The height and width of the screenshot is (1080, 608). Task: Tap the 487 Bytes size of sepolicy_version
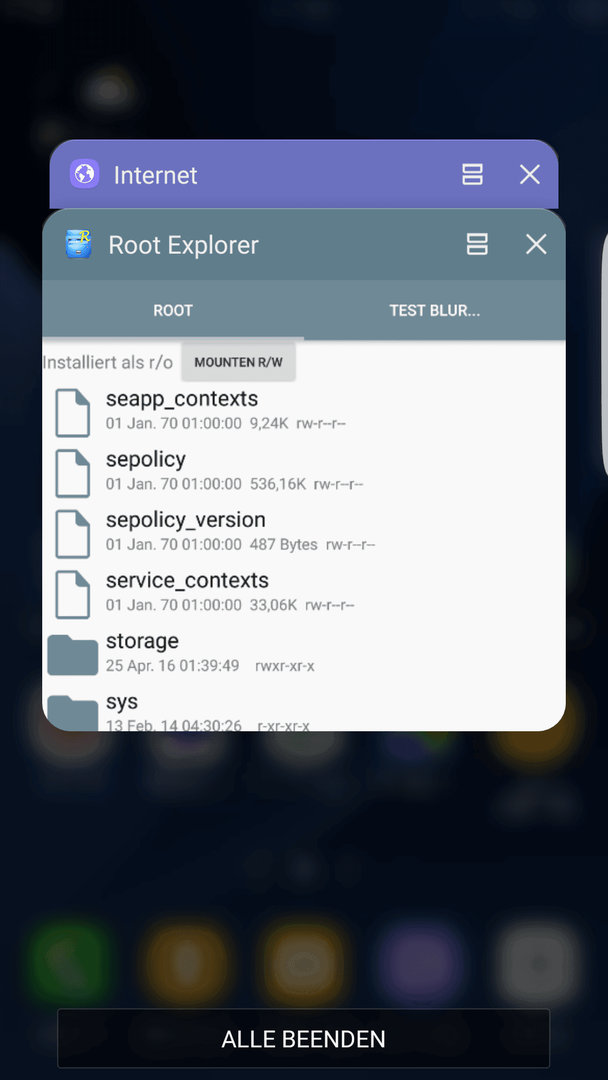(x=284, y=545)
